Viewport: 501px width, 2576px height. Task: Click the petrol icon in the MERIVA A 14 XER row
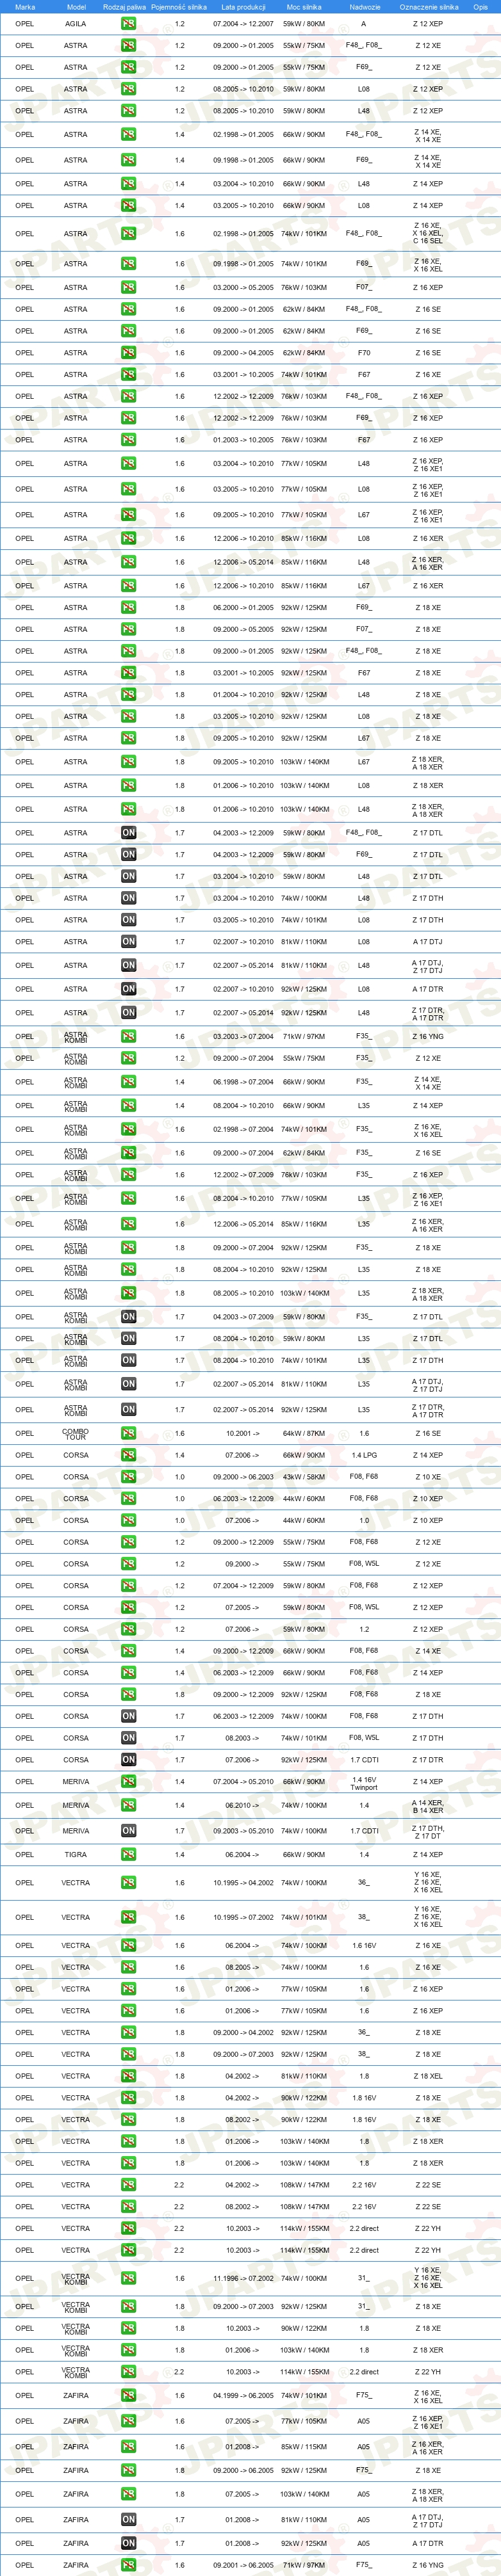tap(128, 1805)
